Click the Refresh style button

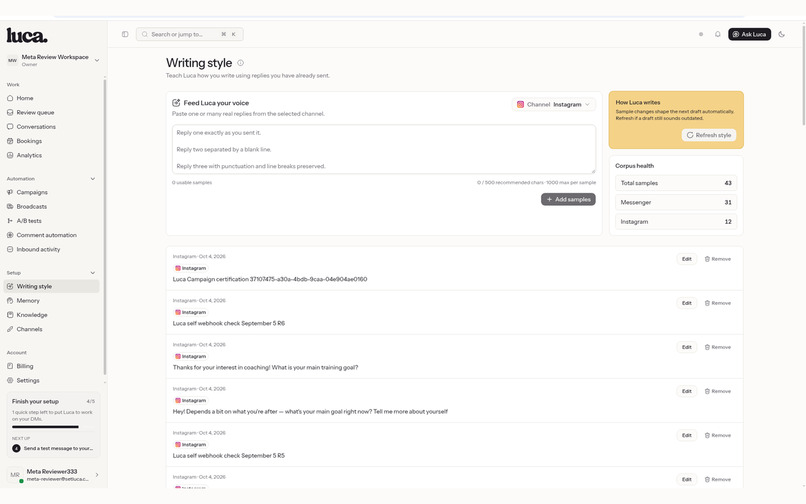pyautogui.click(x=709, y=135)
